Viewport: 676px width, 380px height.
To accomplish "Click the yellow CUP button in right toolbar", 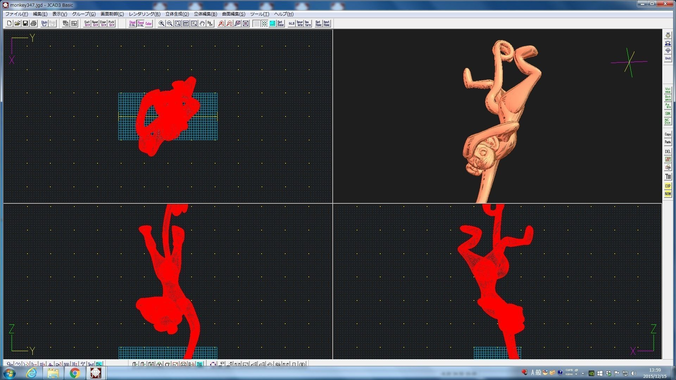I will point(668,186).
